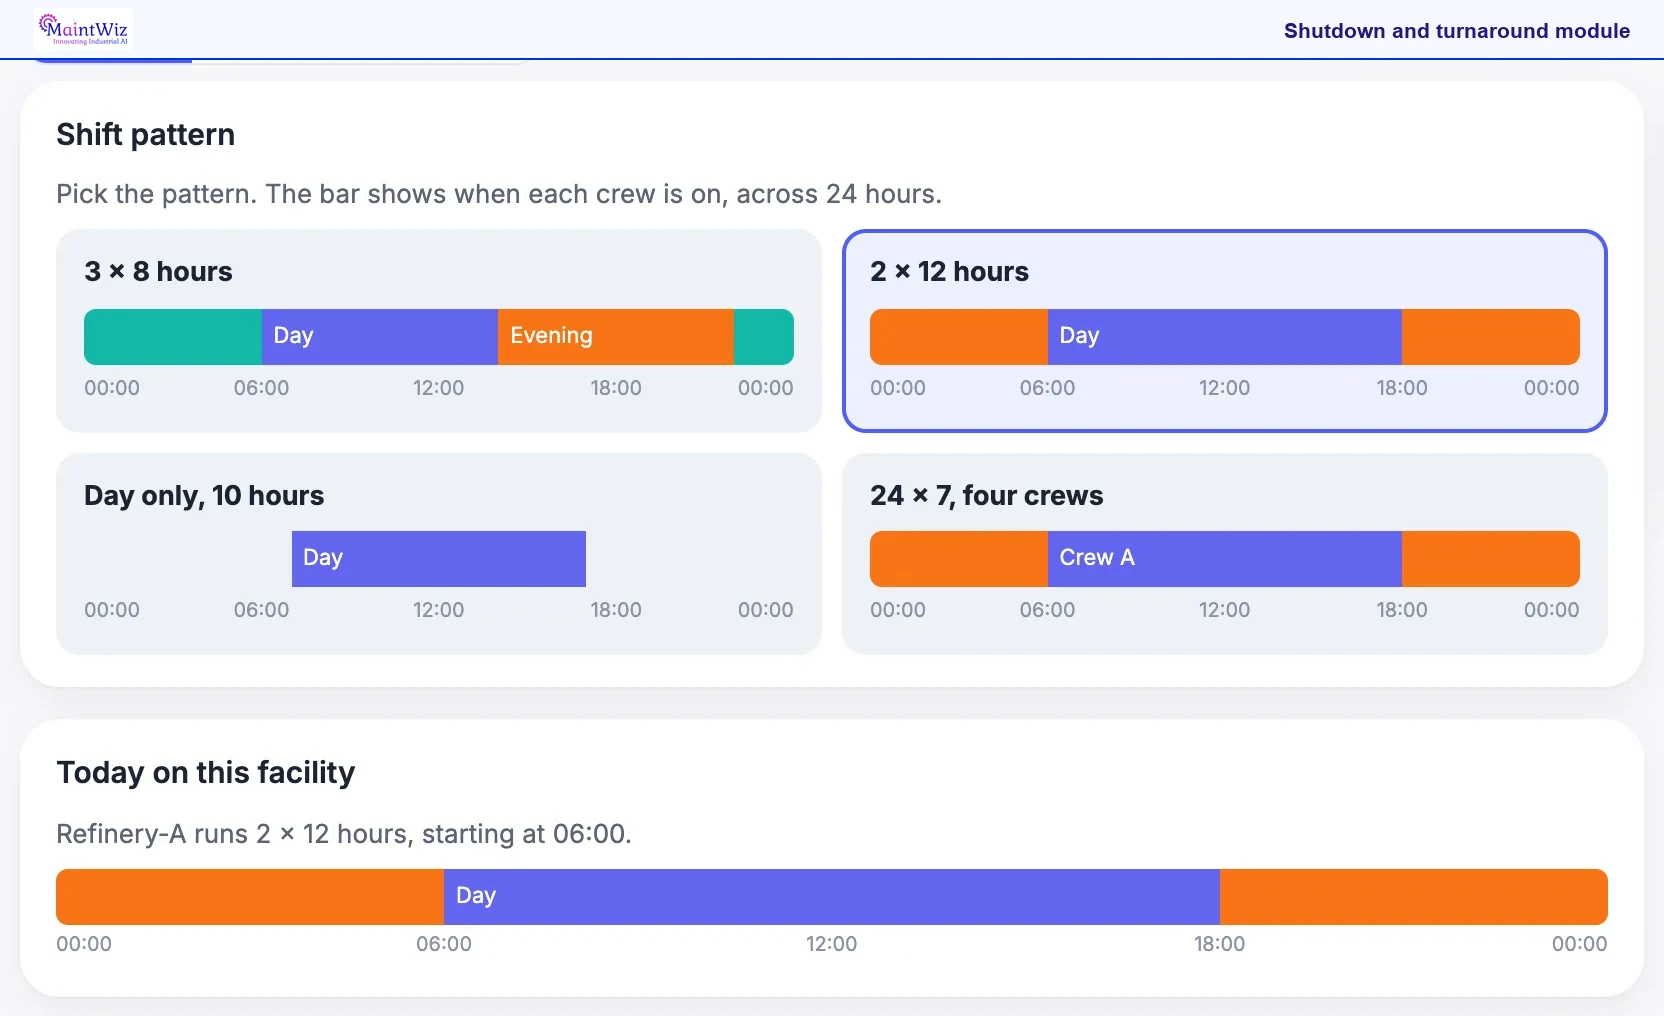
Task: Click the Day segment in the Day only bar
Action: 439,559
